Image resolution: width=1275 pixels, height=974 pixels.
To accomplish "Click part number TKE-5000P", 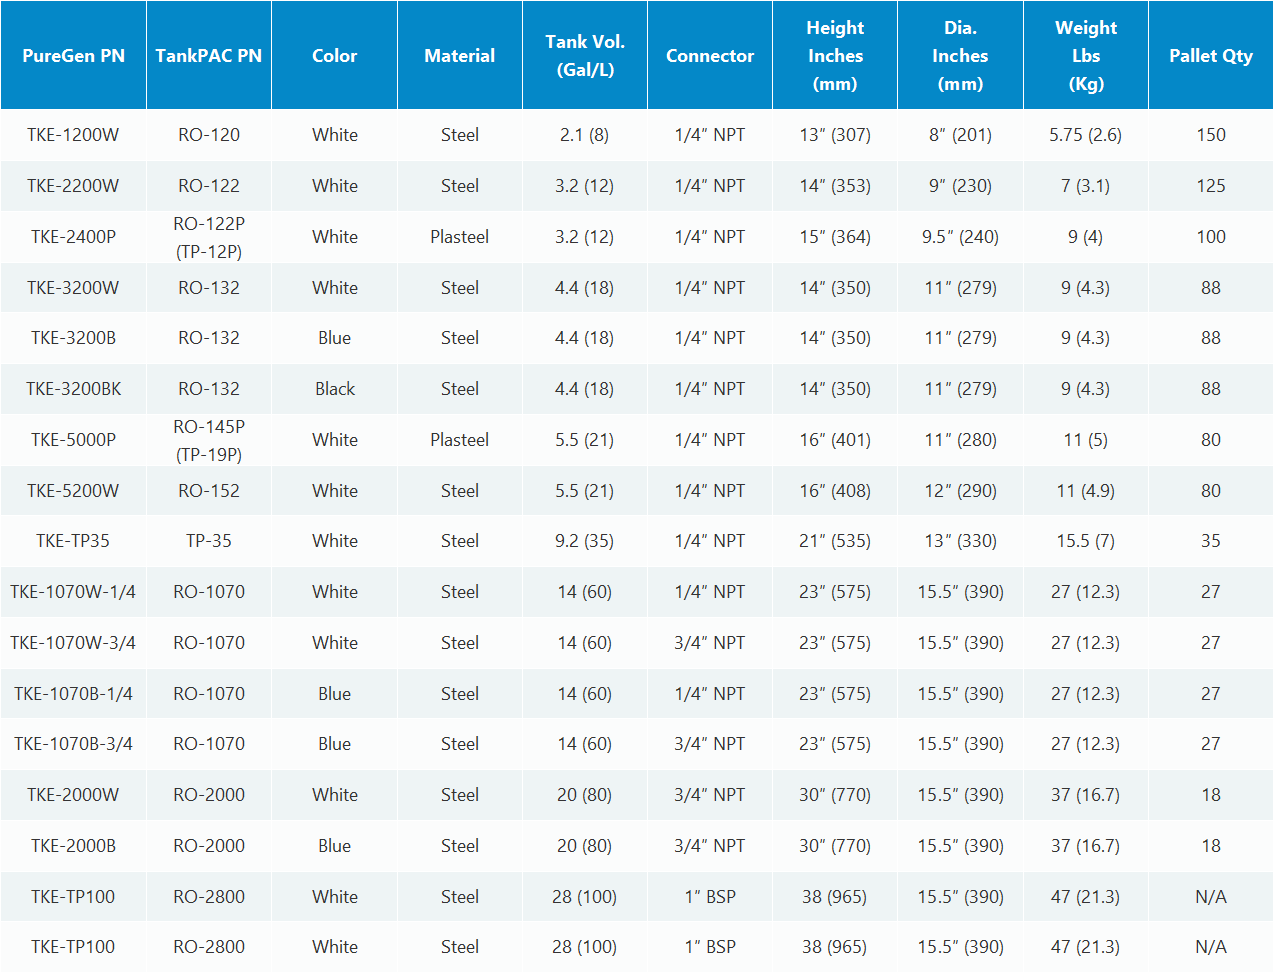I will coord(73,440).
